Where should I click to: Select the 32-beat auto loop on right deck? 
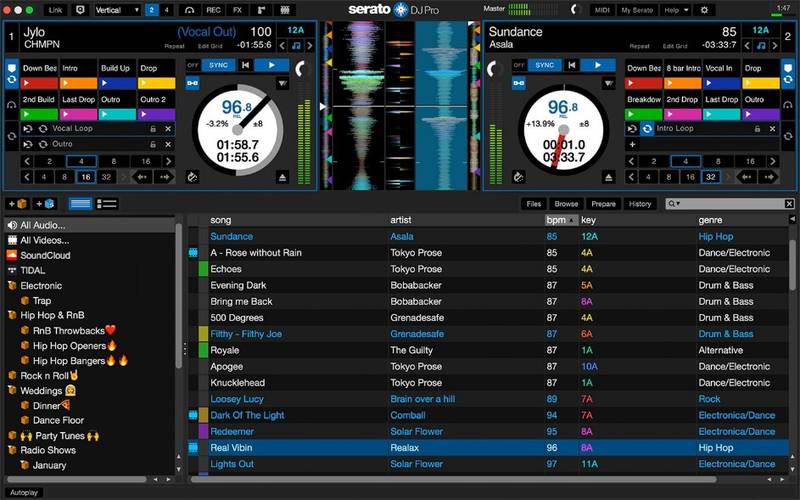[711, 177]
